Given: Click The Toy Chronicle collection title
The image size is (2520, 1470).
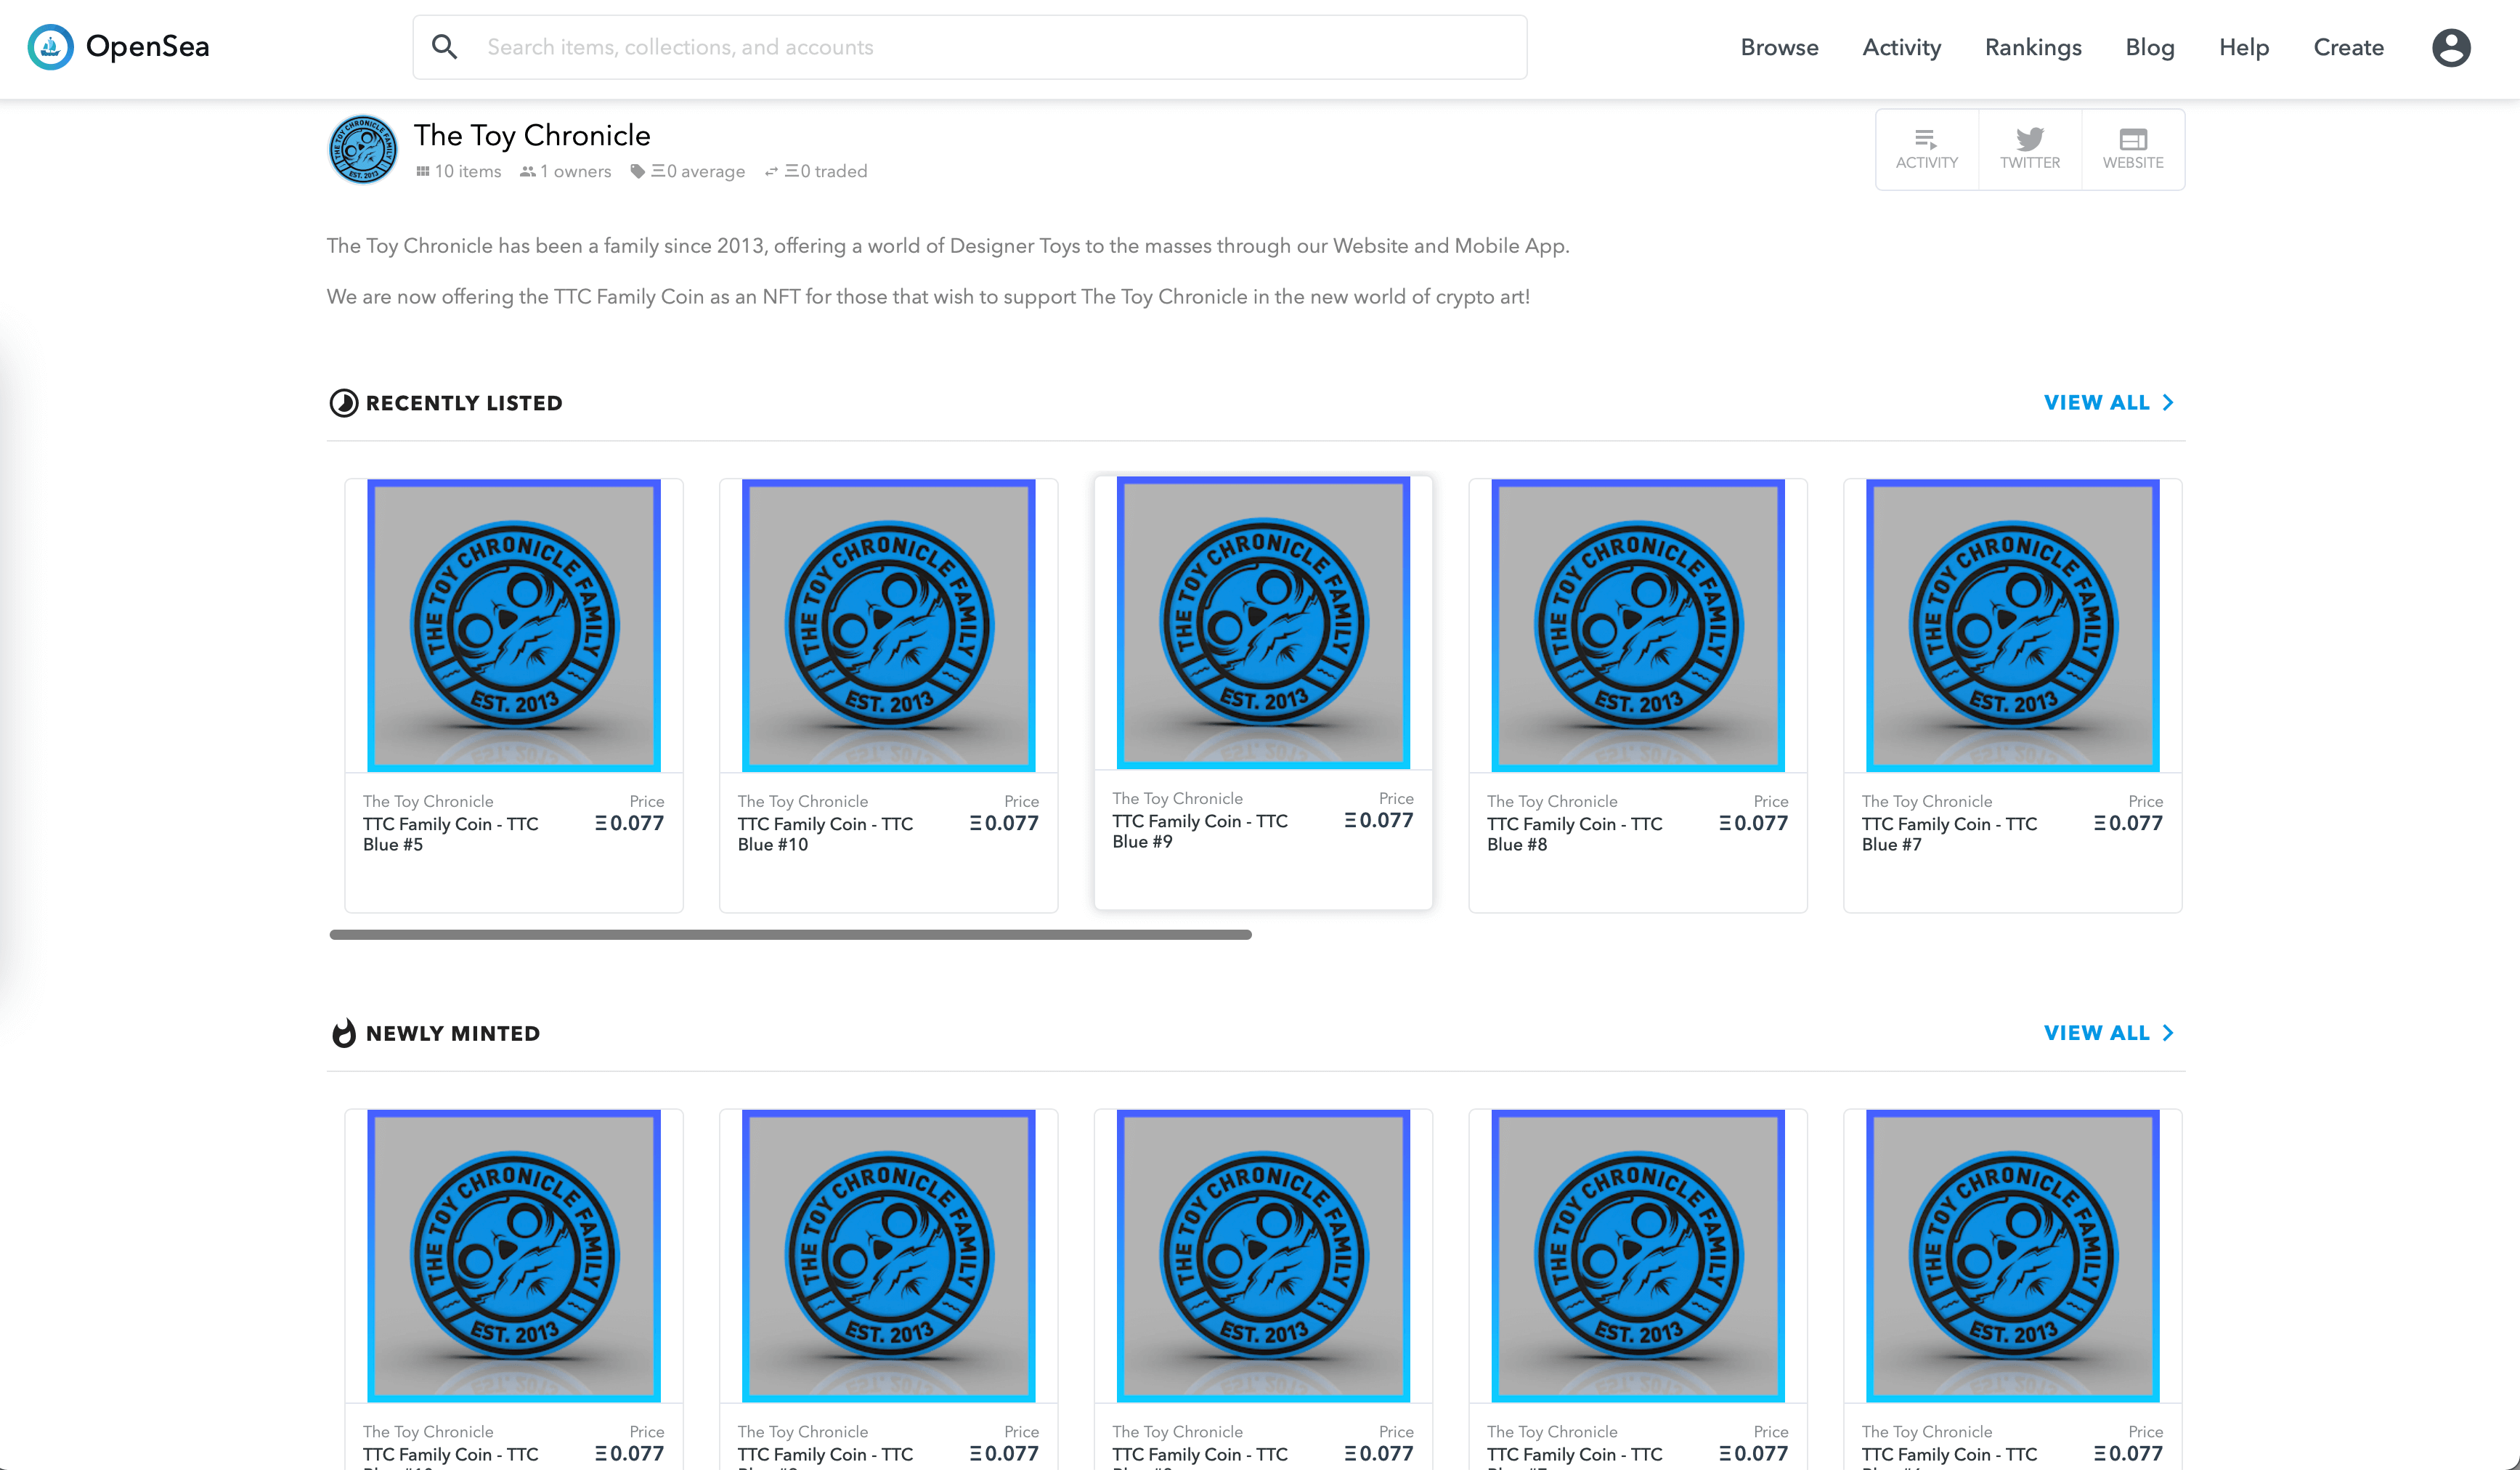Looking at the screenshot, I should [x=532, y=135].
